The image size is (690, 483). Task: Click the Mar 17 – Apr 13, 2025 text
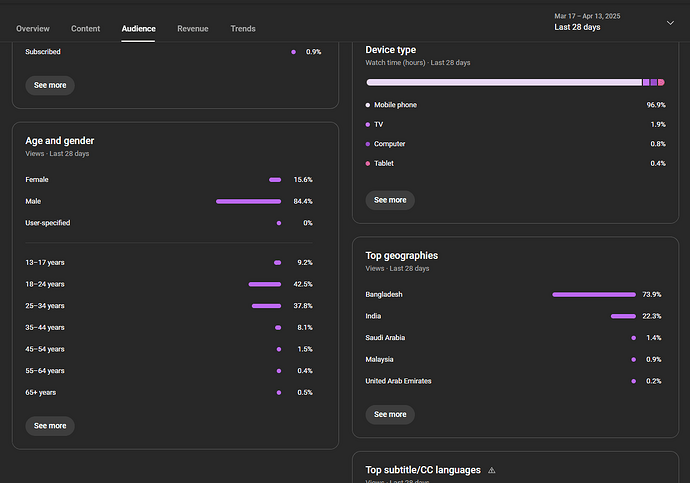(587, 16)
